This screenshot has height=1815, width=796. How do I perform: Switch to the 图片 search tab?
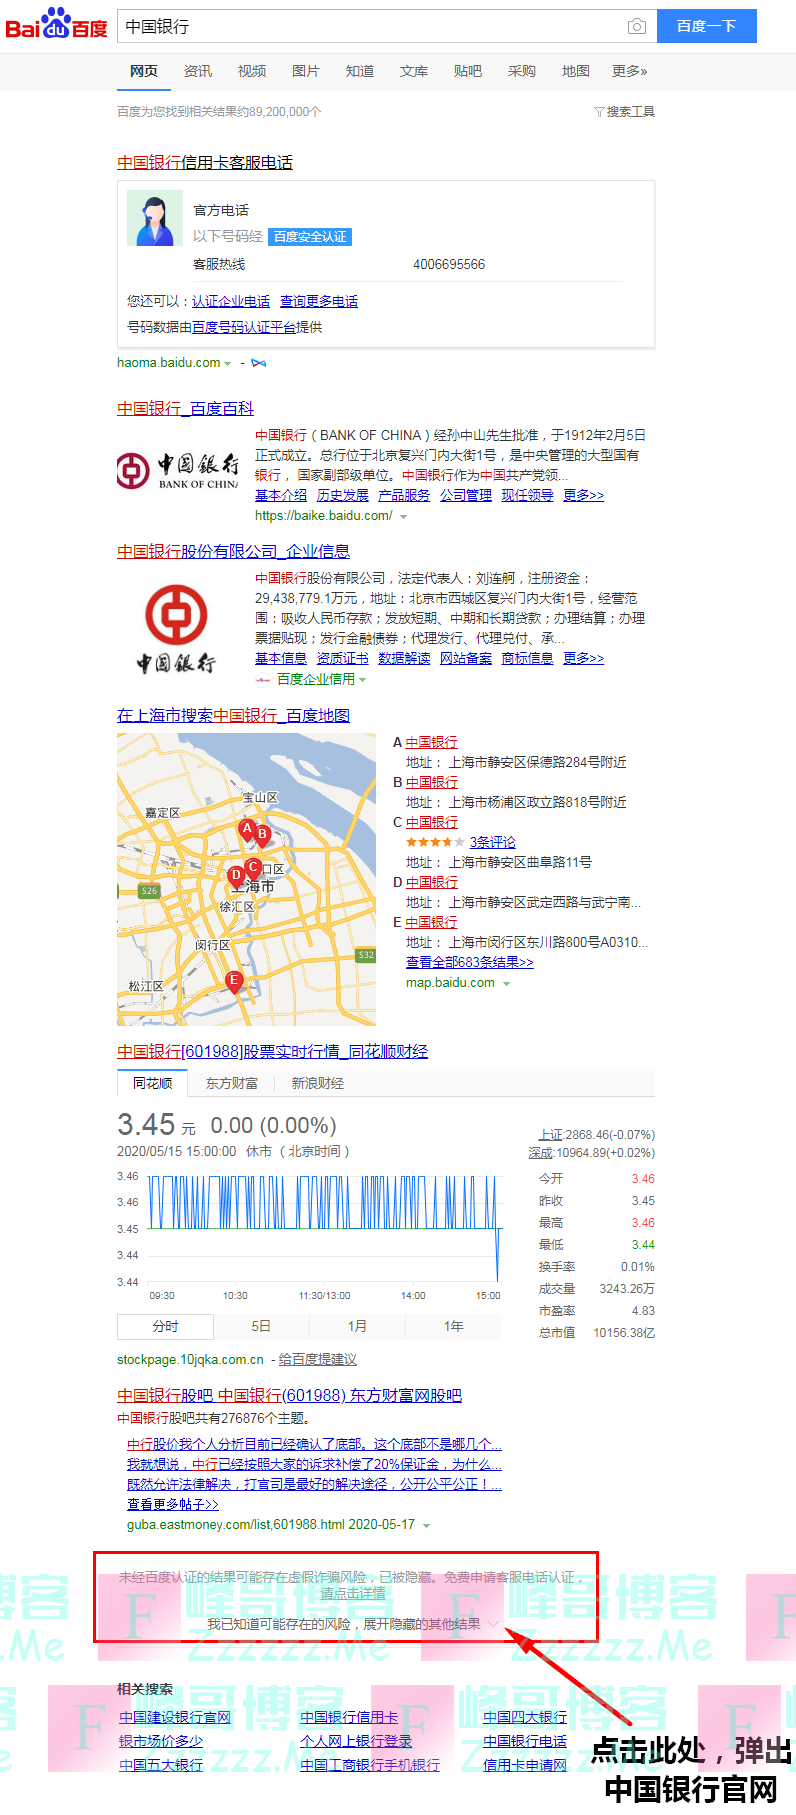305,71
